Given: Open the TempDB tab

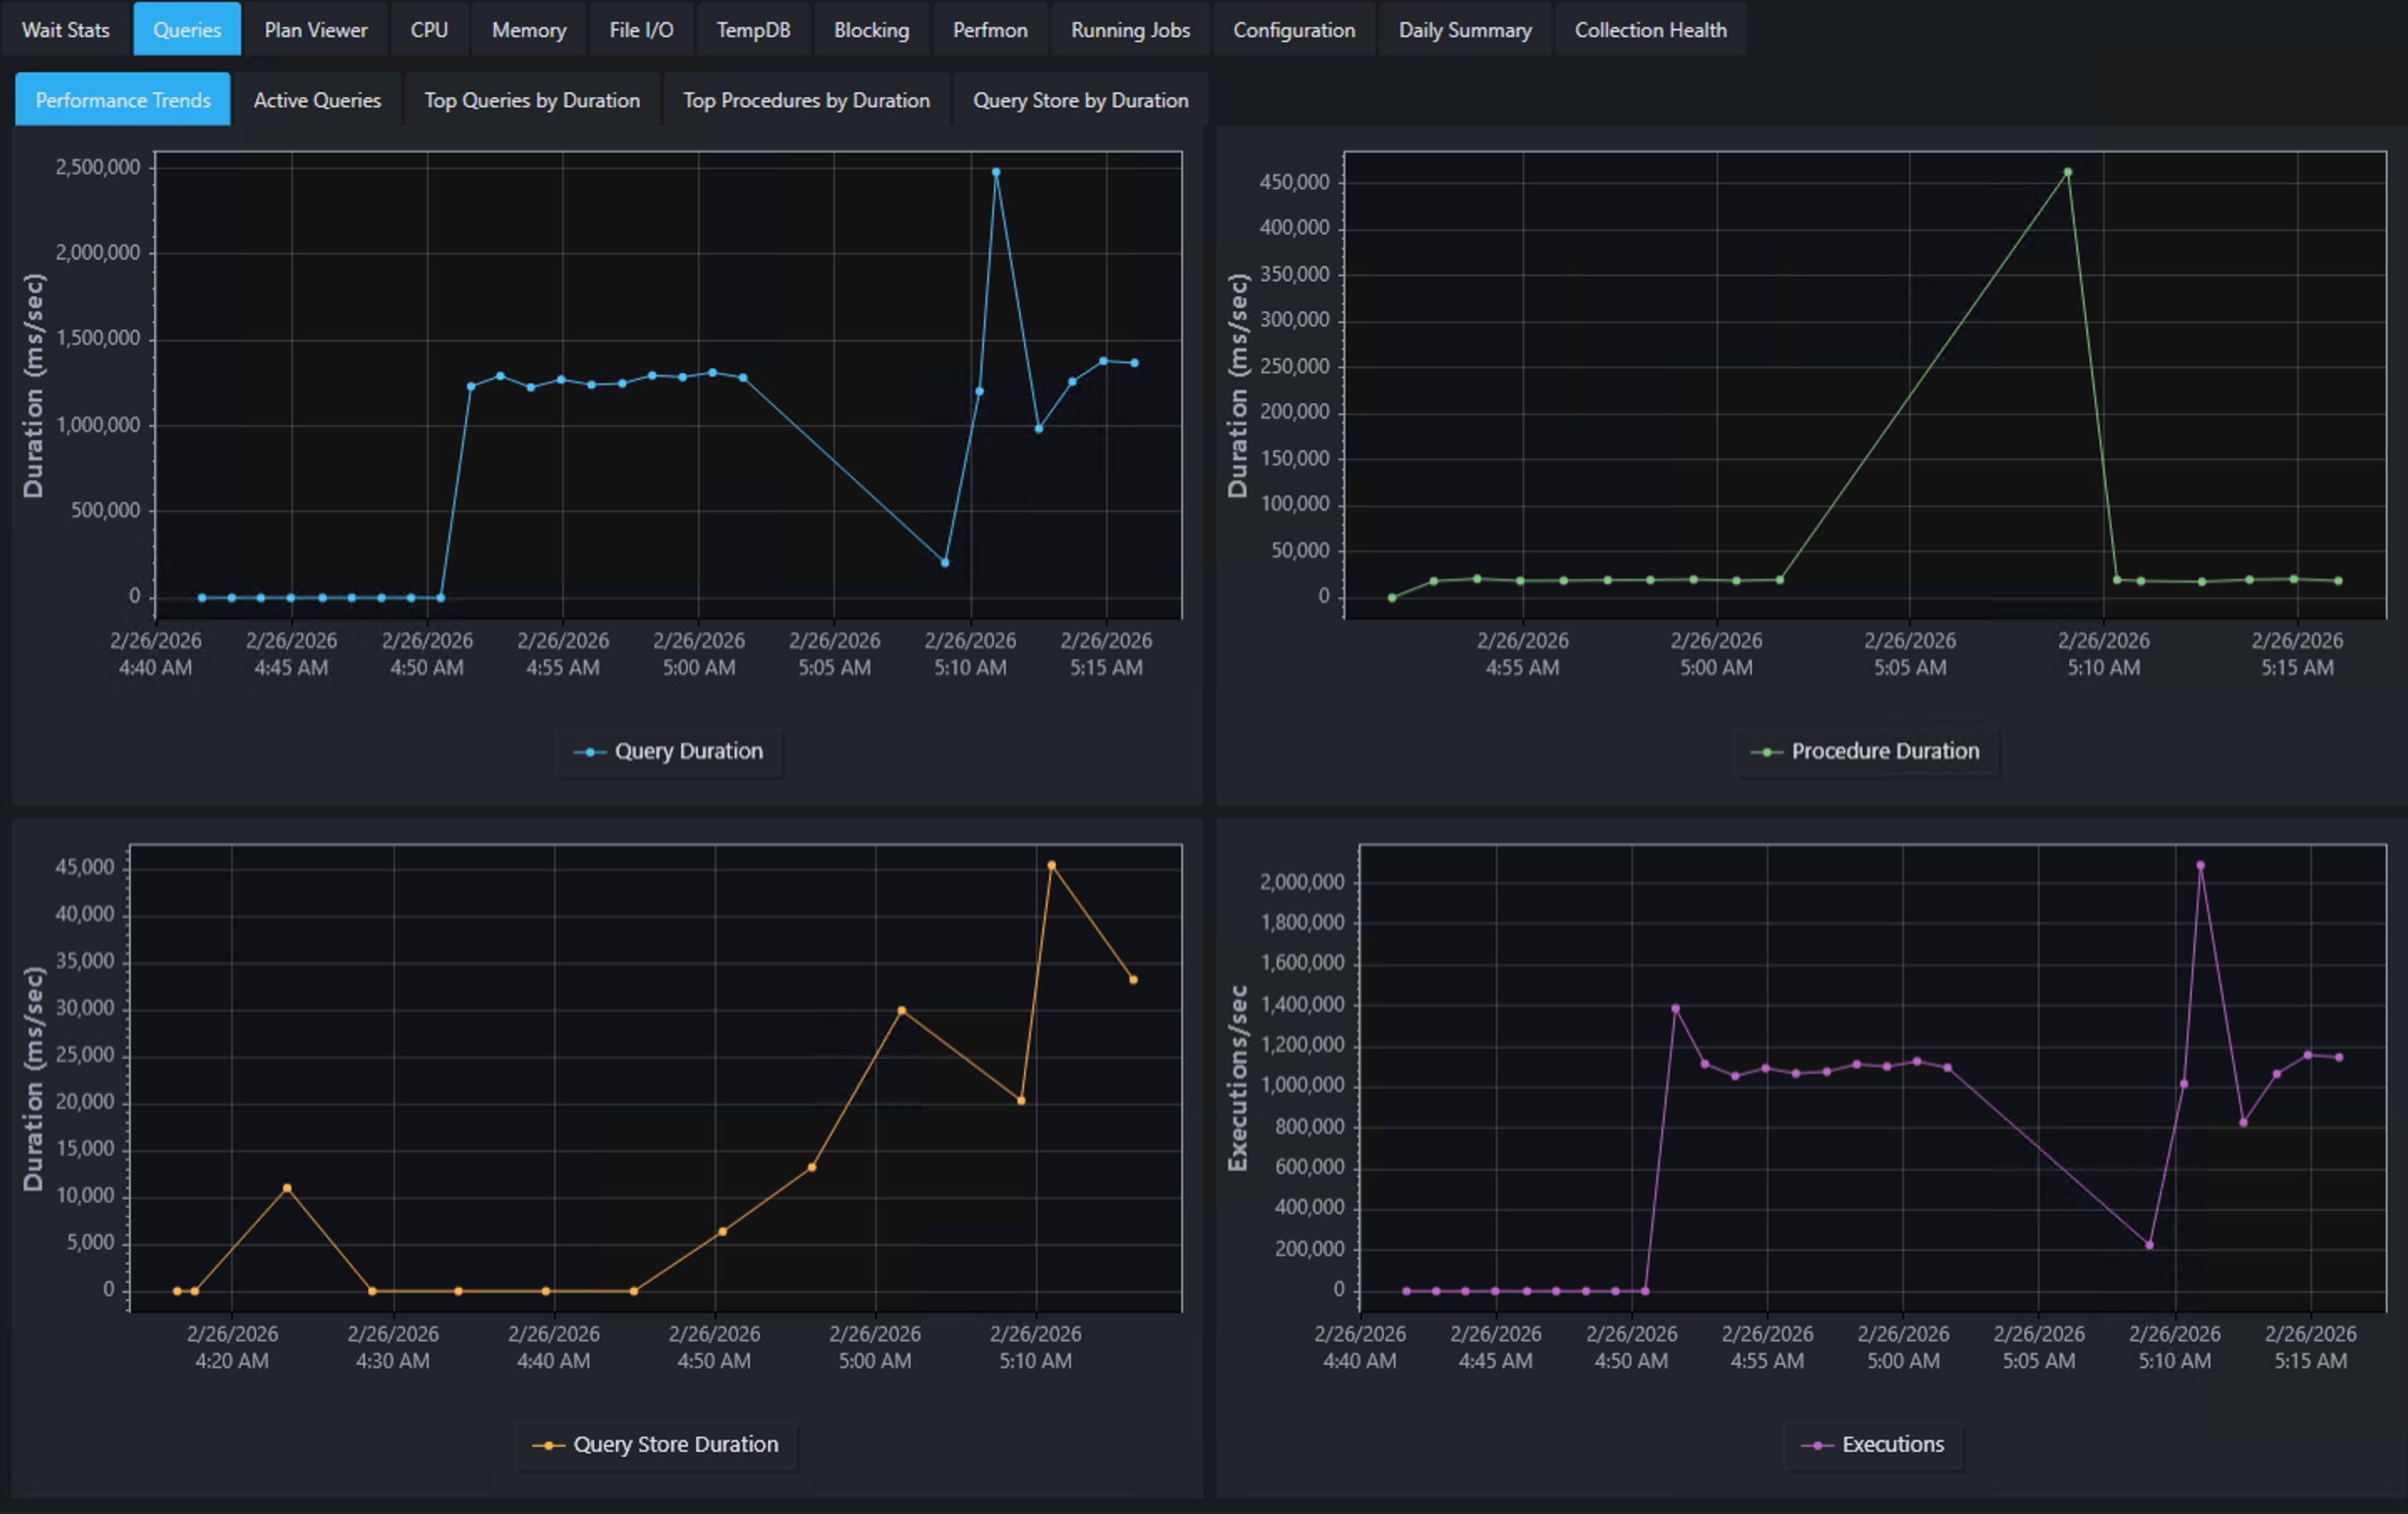Looking at the screenshot, I should [753, 29].
